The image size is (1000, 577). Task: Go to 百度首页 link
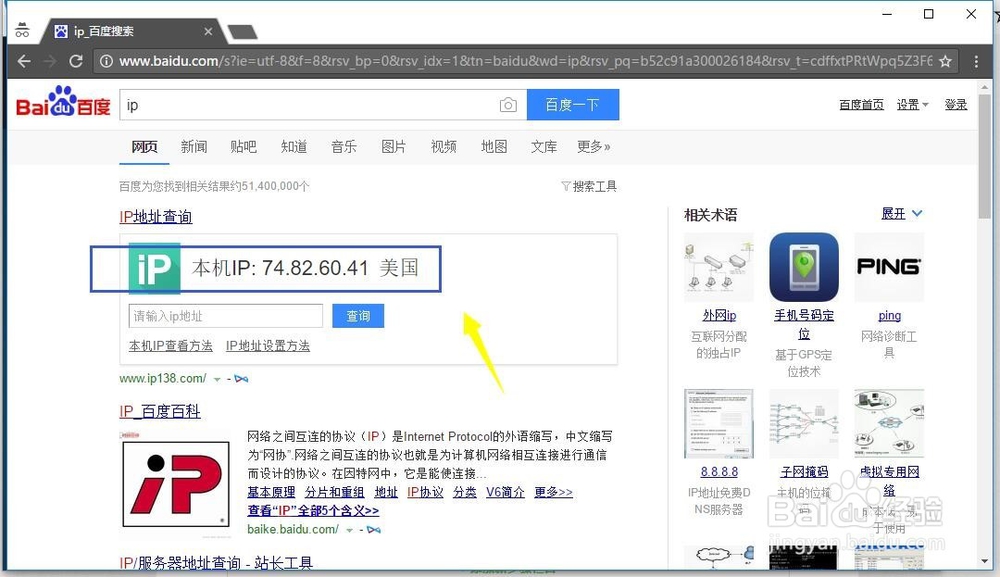point(861,105)
